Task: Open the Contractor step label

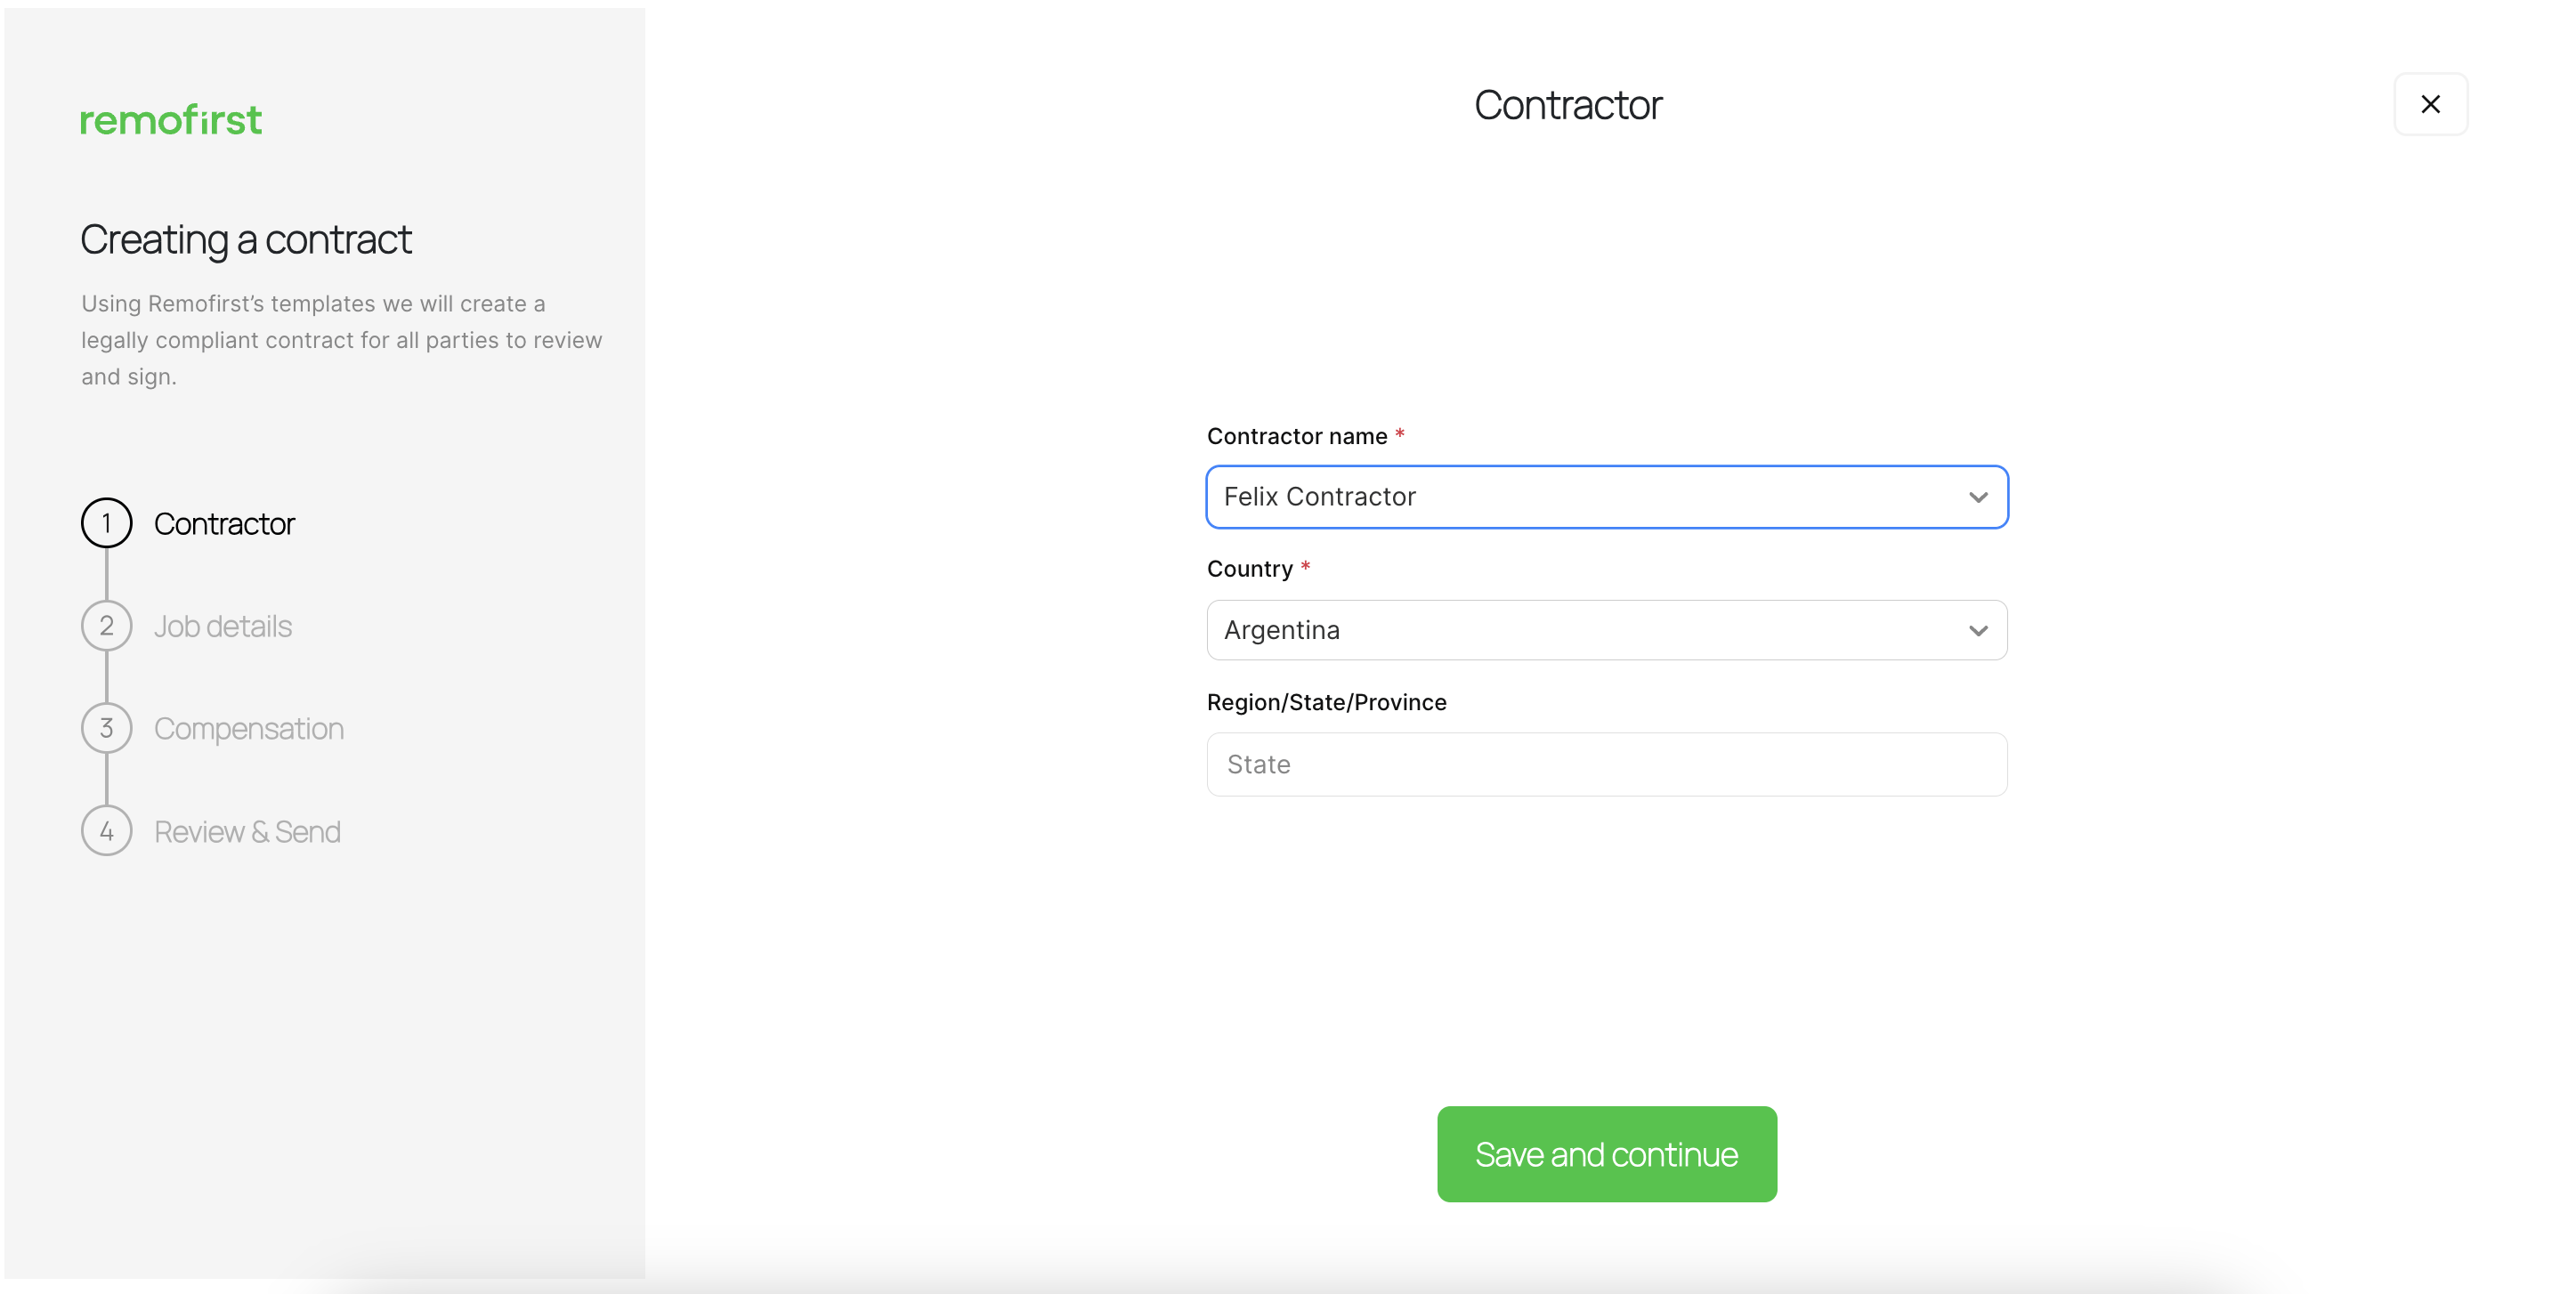Action: 224,523
